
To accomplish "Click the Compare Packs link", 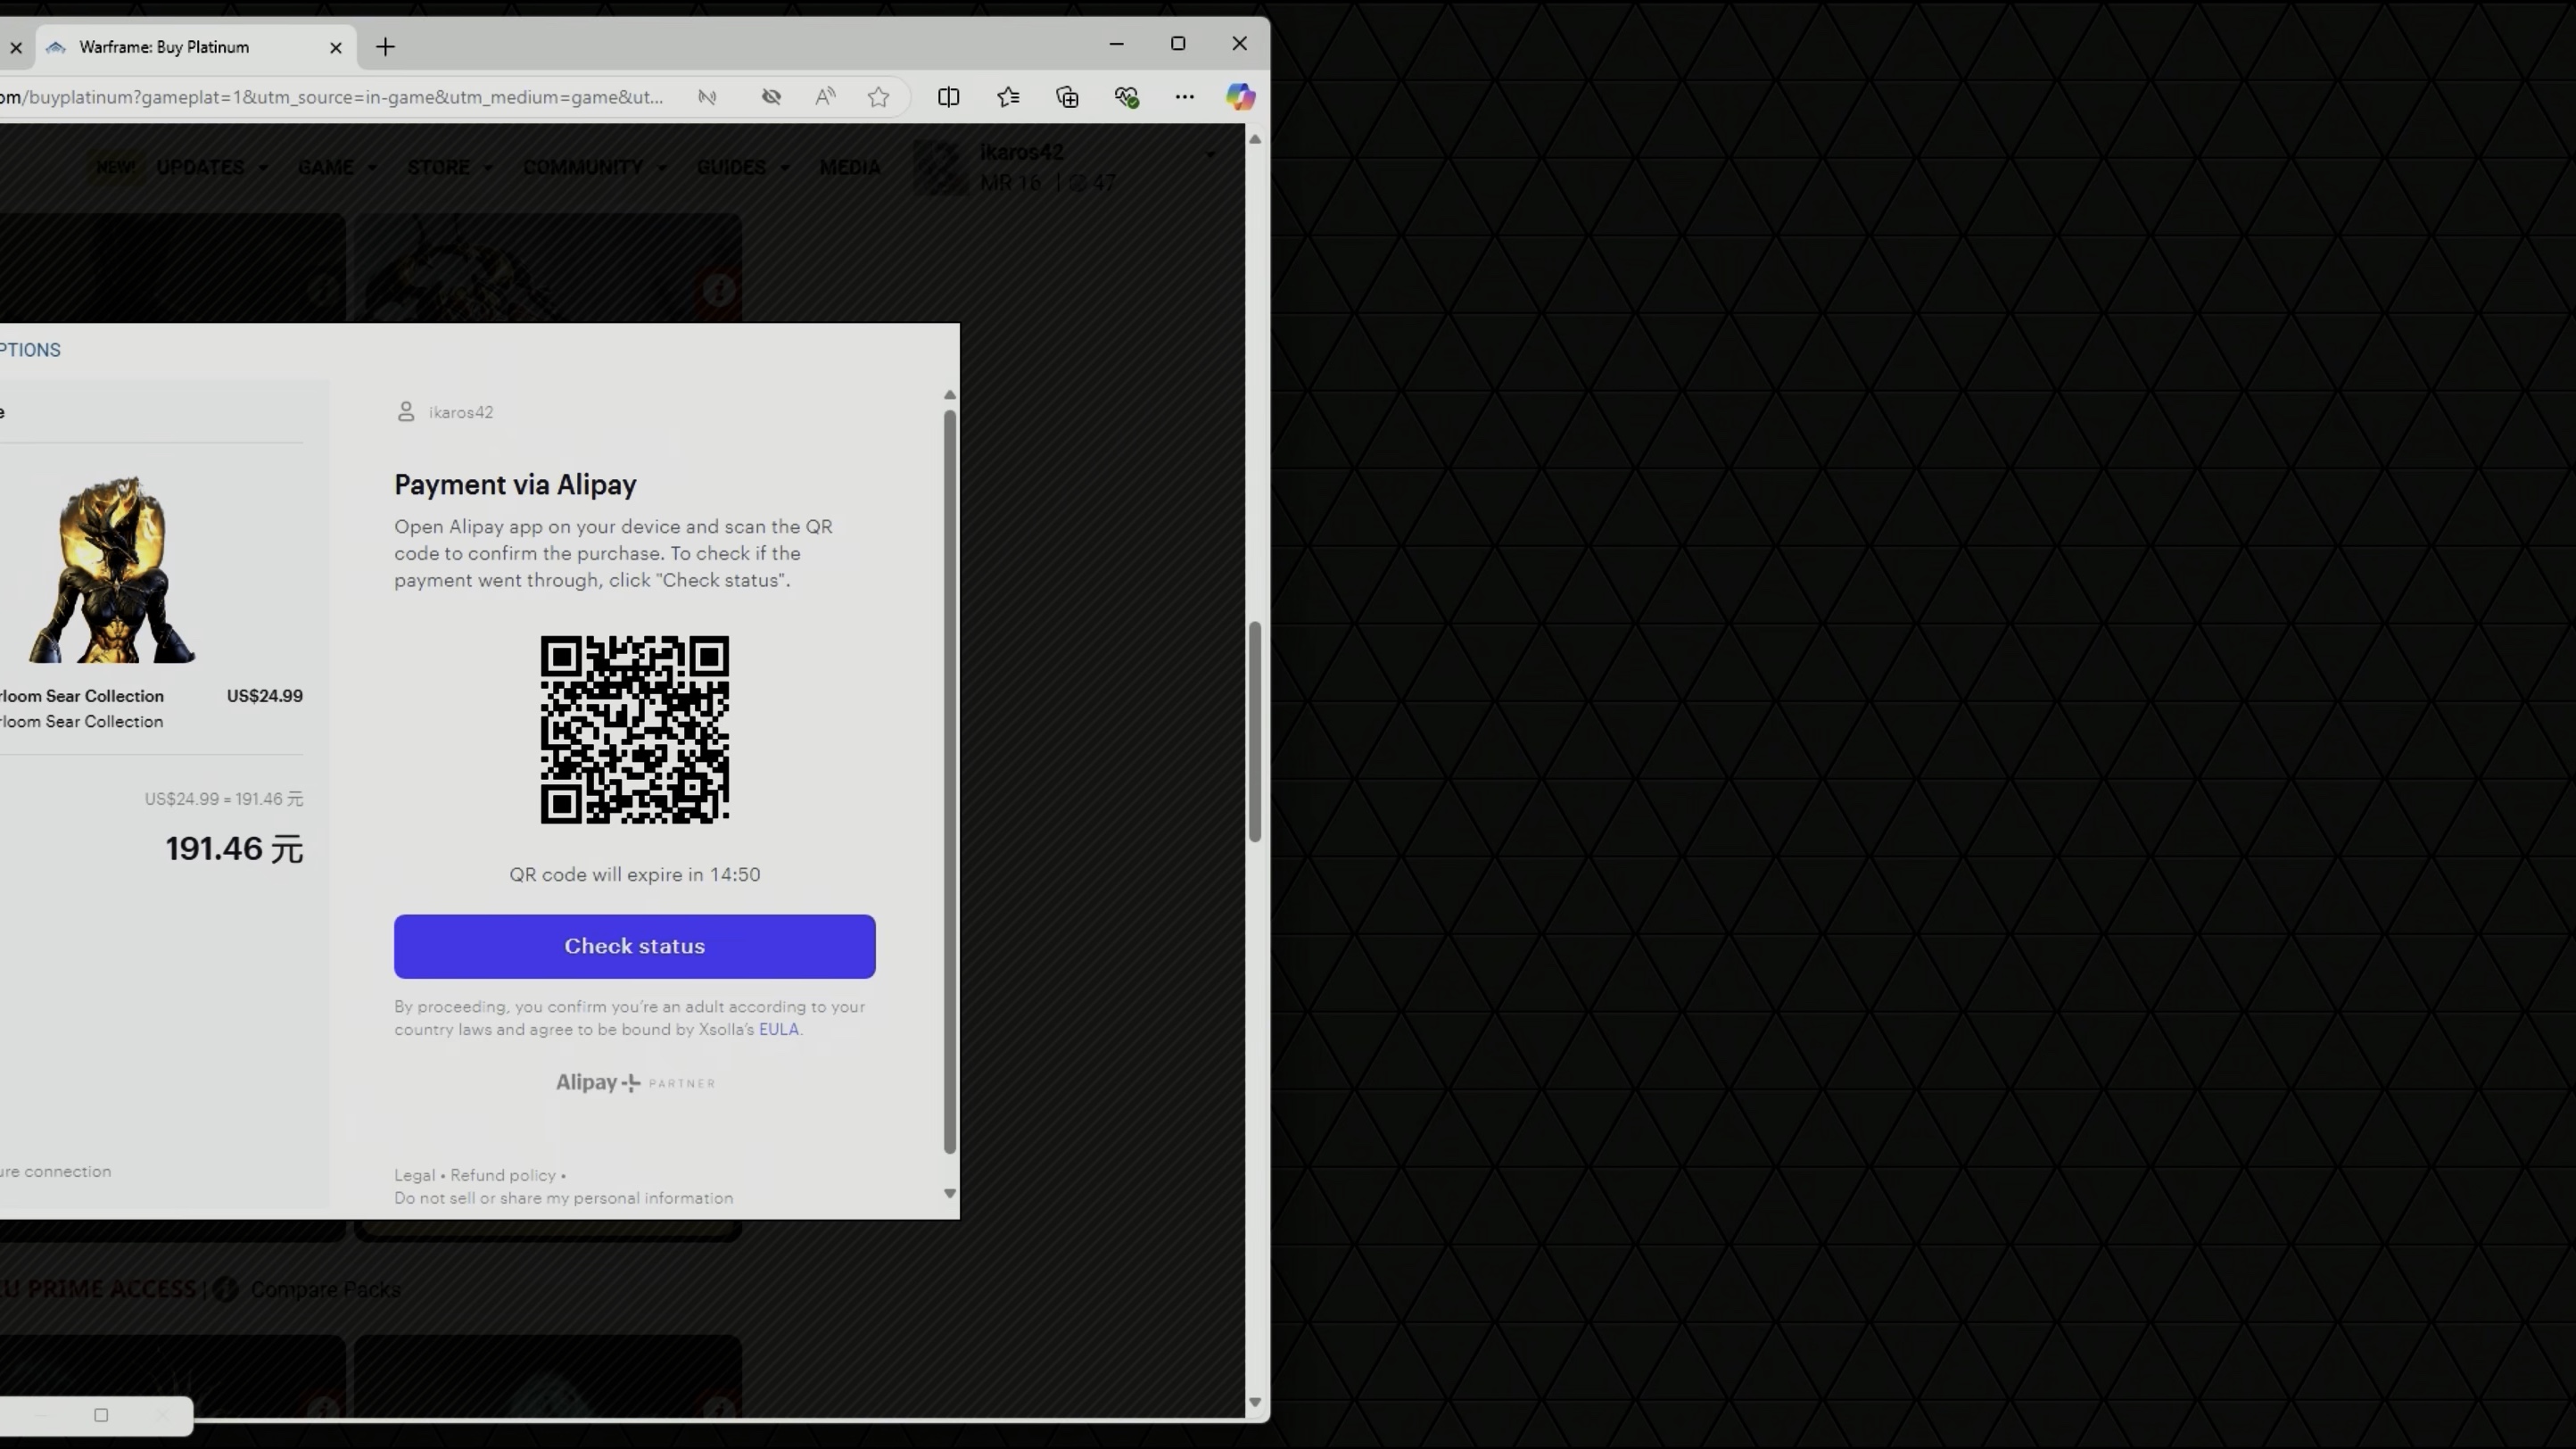I will click(325, 1290).
